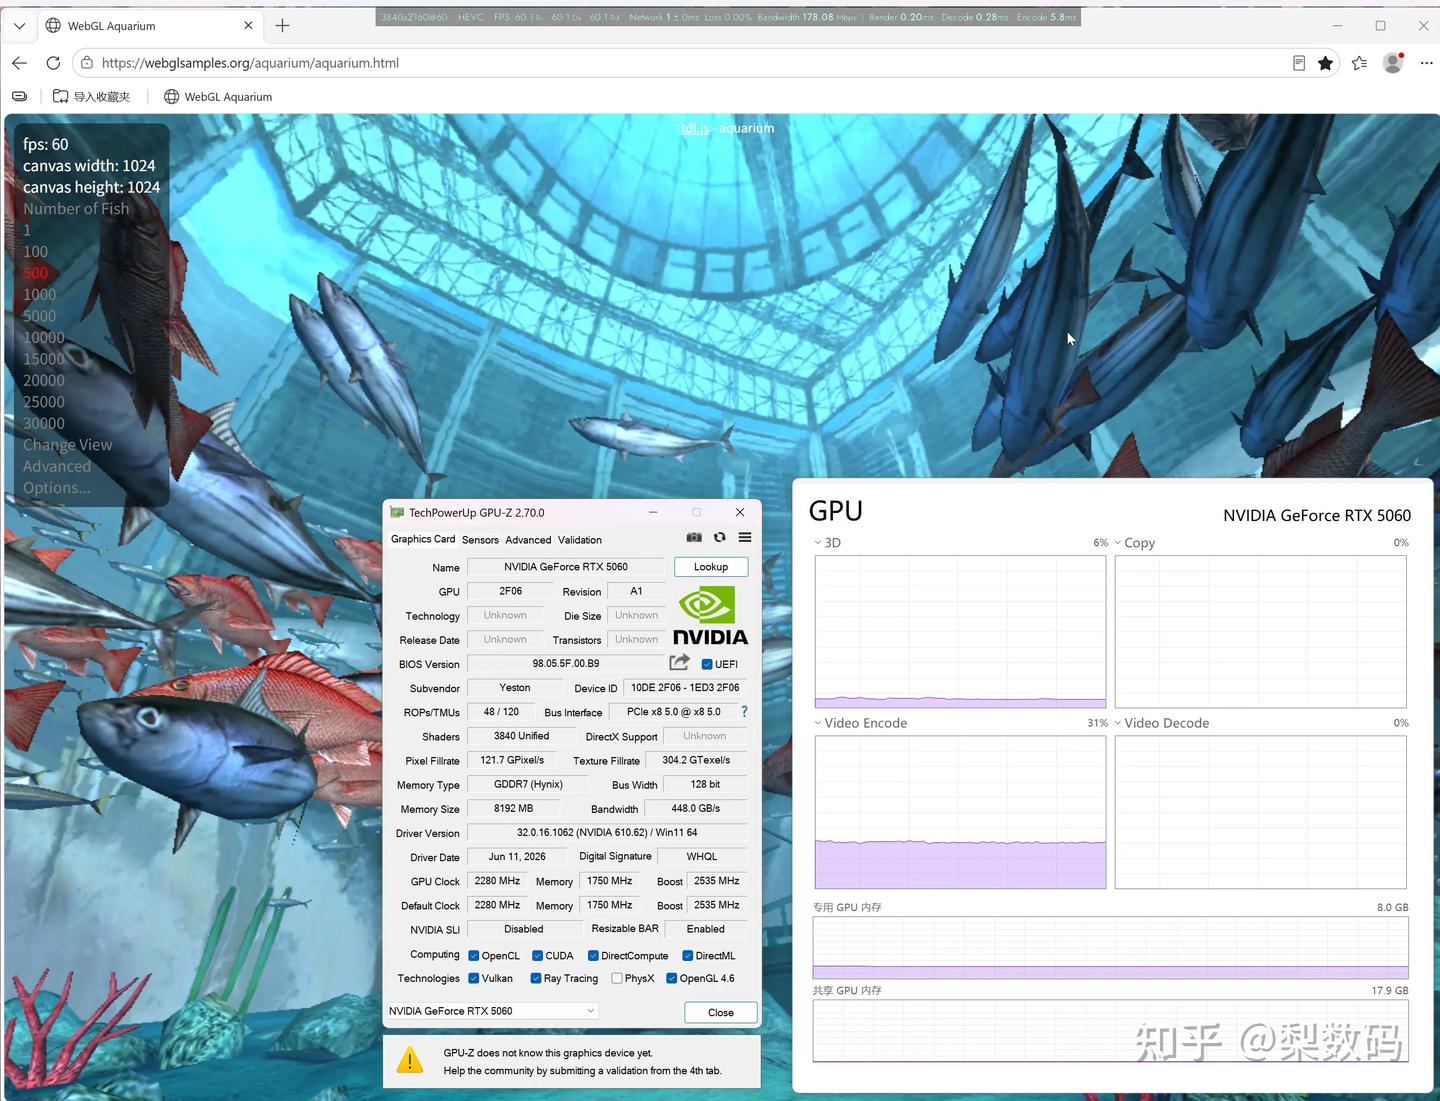Image resolution: width=1440 pixels, height=1101 pixels.
Task: Open the browser reader view icon
Action: pos(1298,63)
